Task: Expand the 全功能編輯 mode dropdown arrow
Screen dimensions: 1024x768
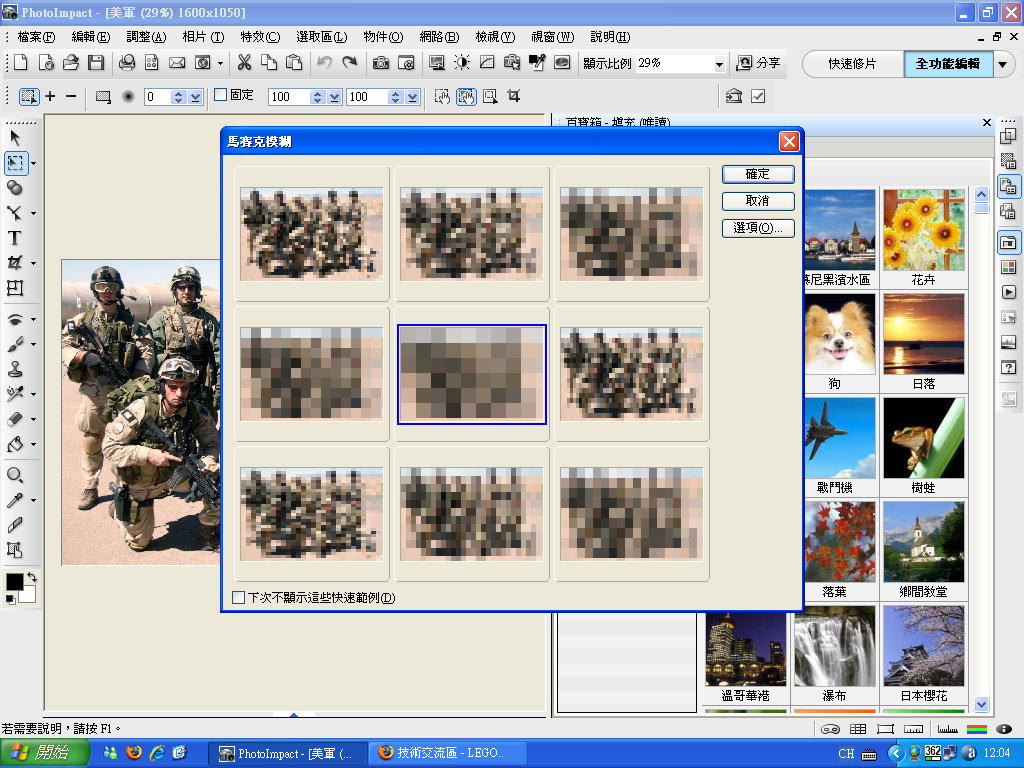Action: pyautogui.click(x=1003, y=64)
